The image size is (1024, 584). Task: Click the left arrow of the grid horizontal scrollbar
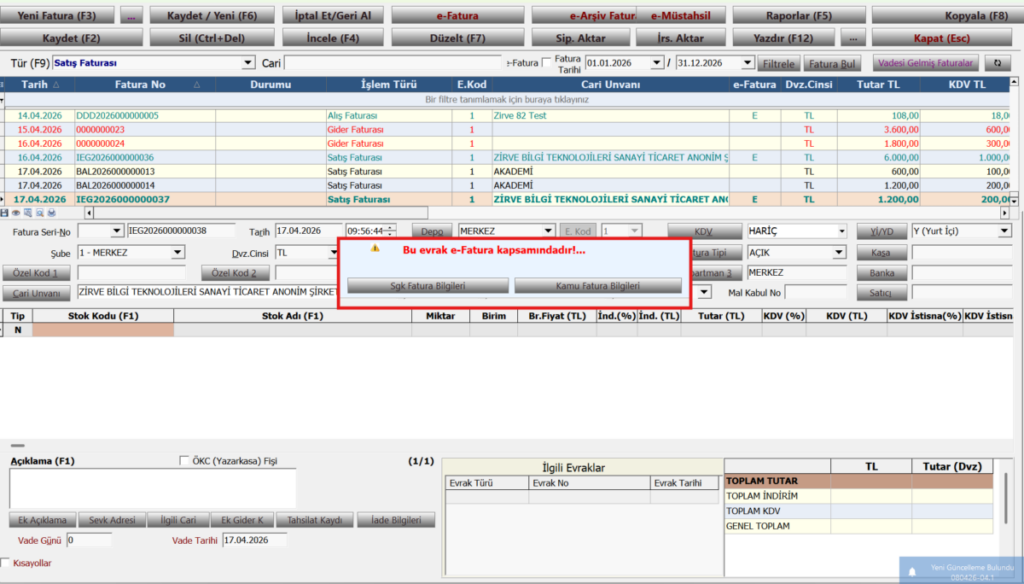(x=89, y=213)
